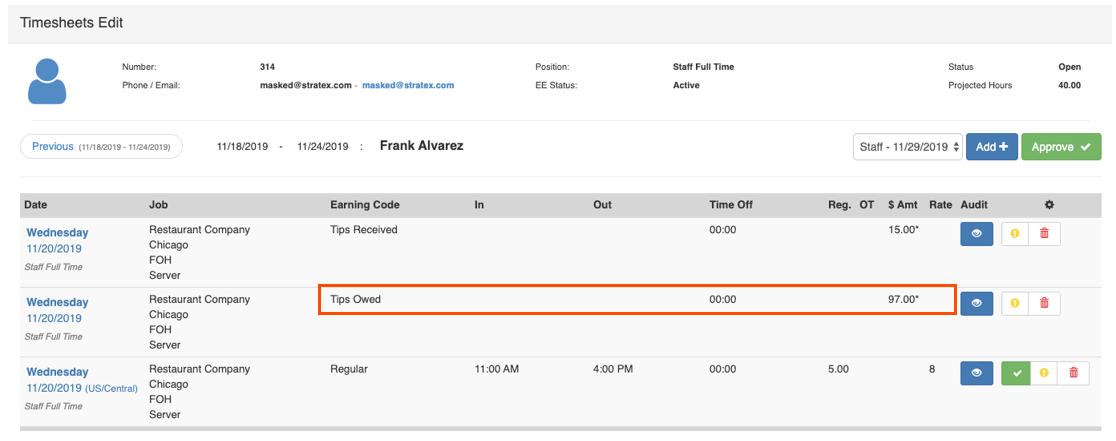This screenshot has height=441, width=1116.
Task: Click yellow warning icon on Tips Received row
Action: coord(1016,233)
